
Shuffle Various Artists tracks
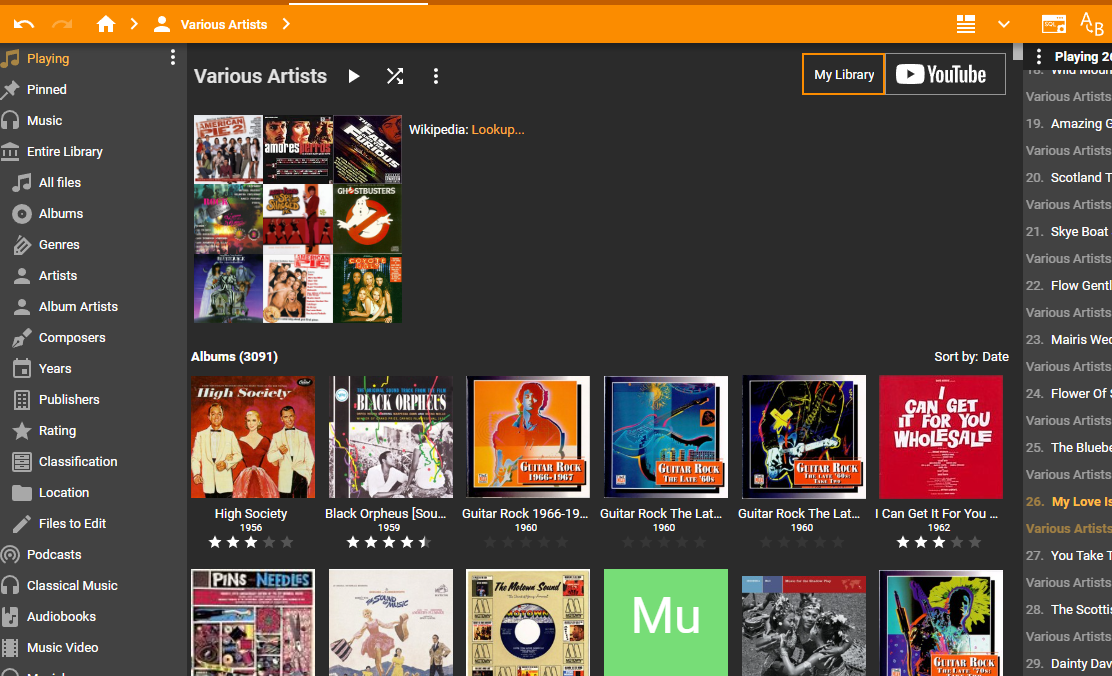pyautogui.click(x=395, y=76)
